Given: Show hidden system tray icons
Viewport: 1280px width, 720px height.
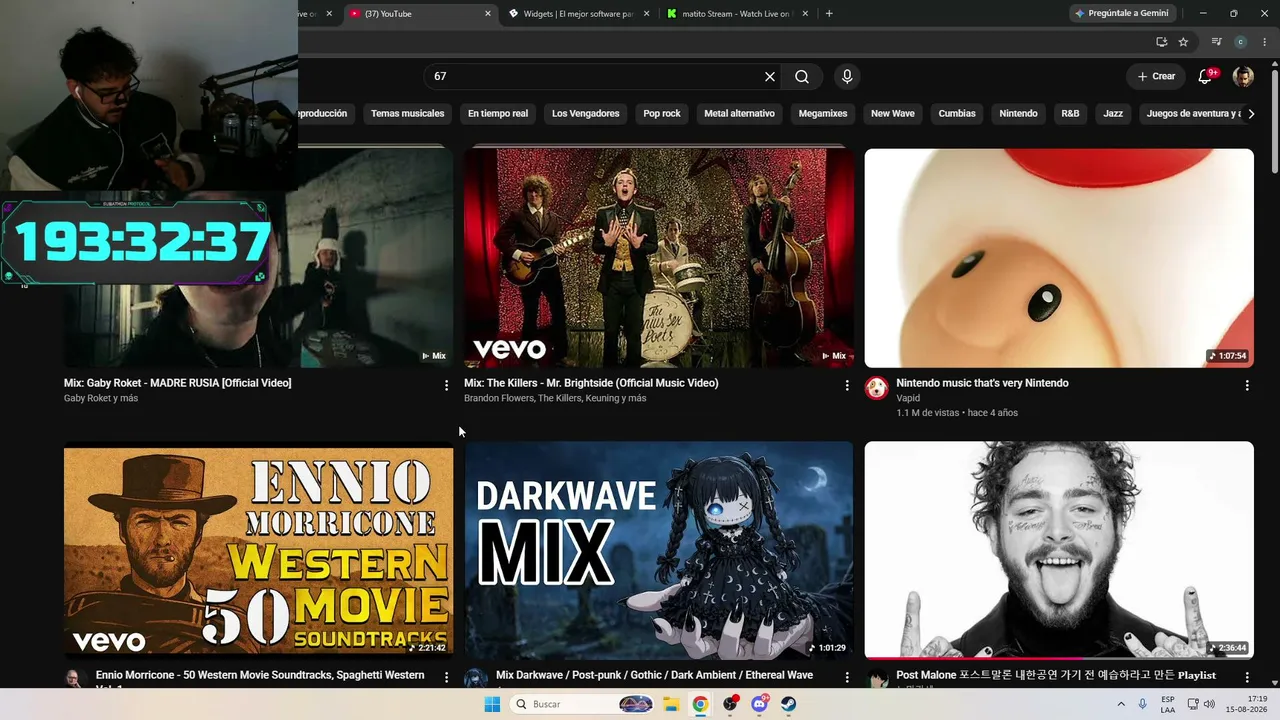Looking at the screenshot, I should 1121,704.
